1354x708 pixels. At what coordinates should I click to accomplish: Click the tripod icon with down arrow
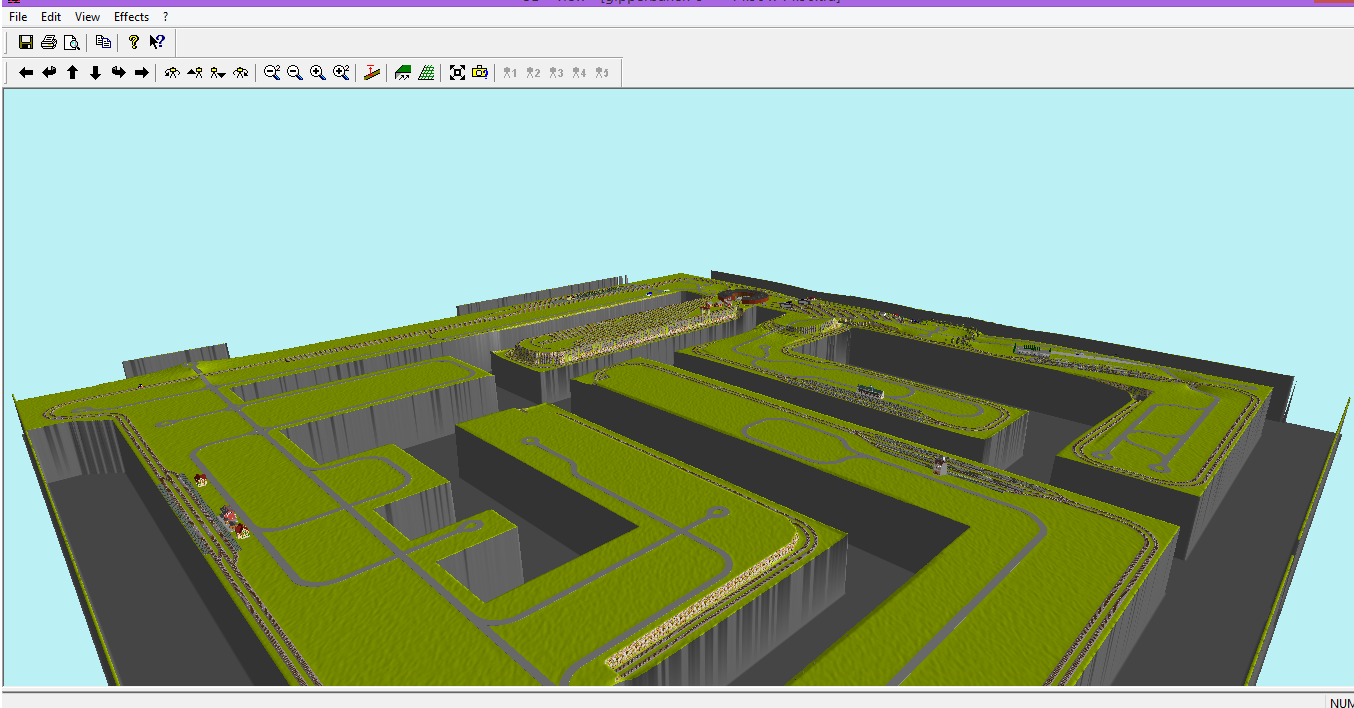(218, 73)
